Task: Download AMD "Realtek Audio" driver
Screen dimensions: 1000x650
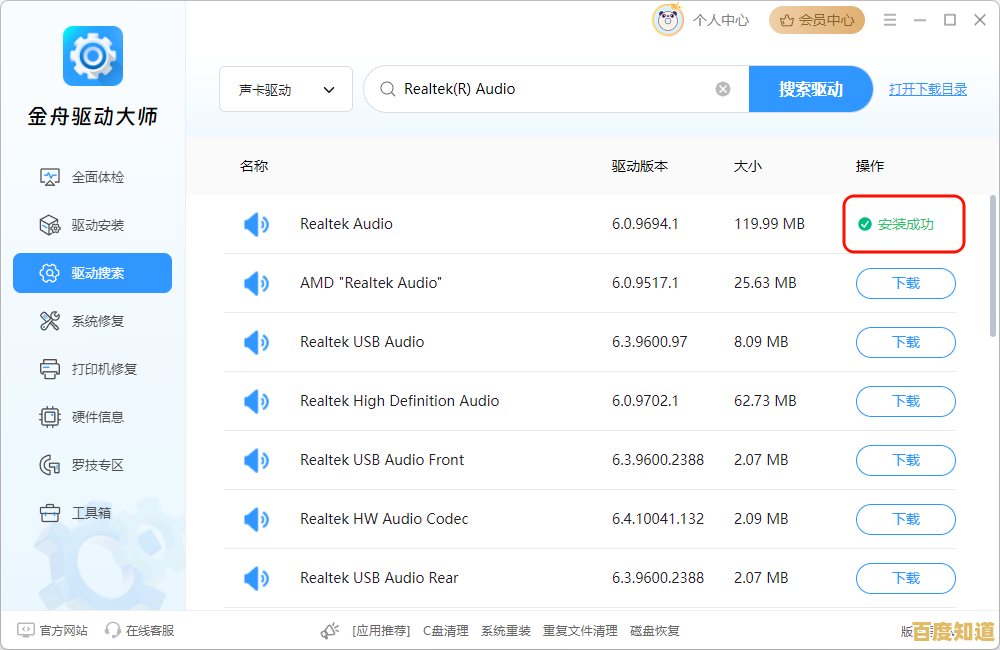Action: pos(905,283)
